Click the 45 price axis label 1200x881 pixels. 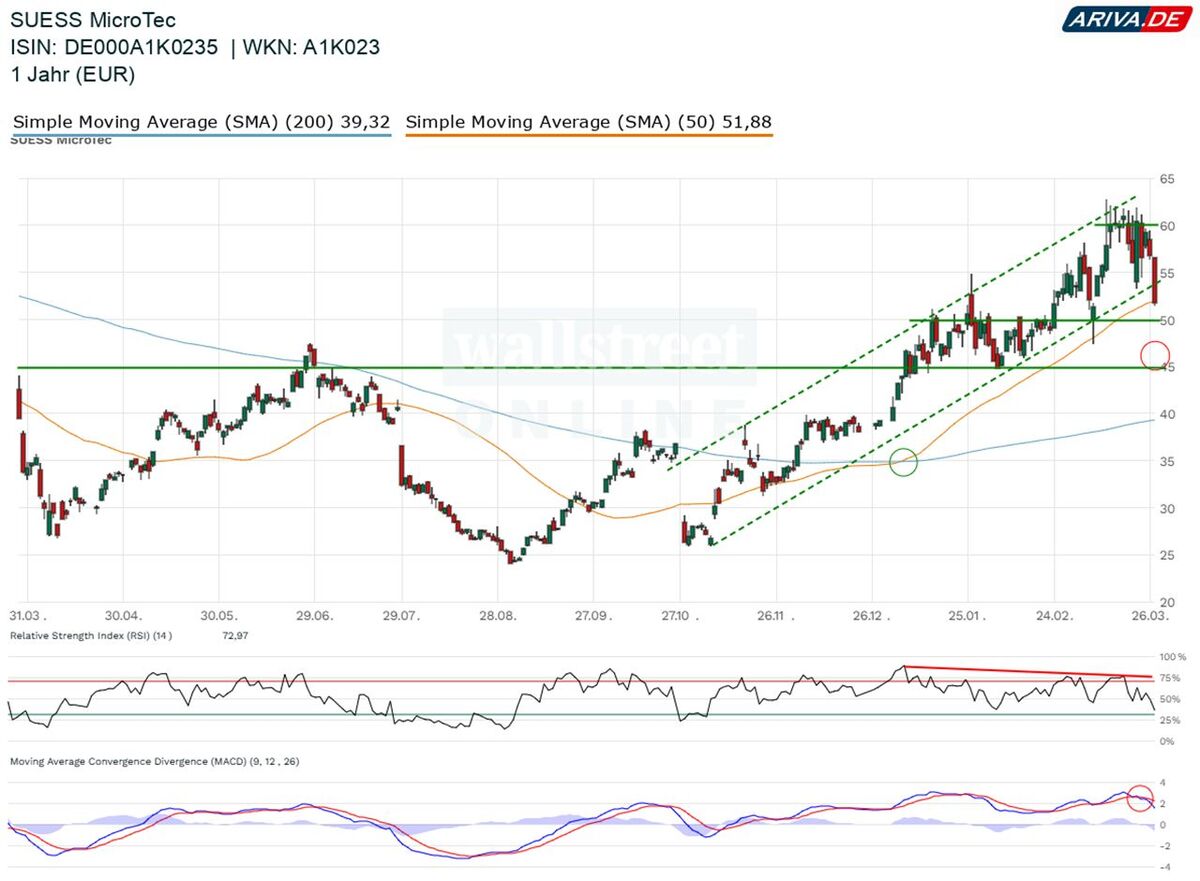(1166, 367)
